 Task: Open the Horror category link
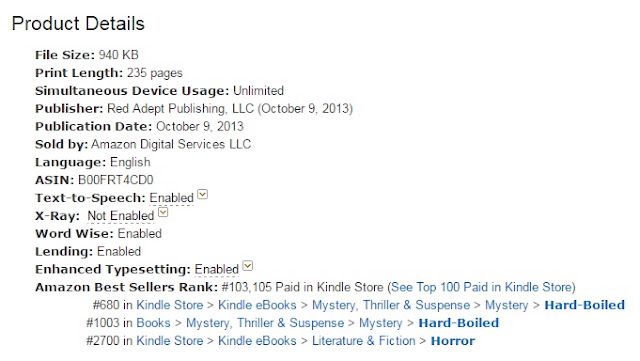pyautogui.click(x=453, y=341)
